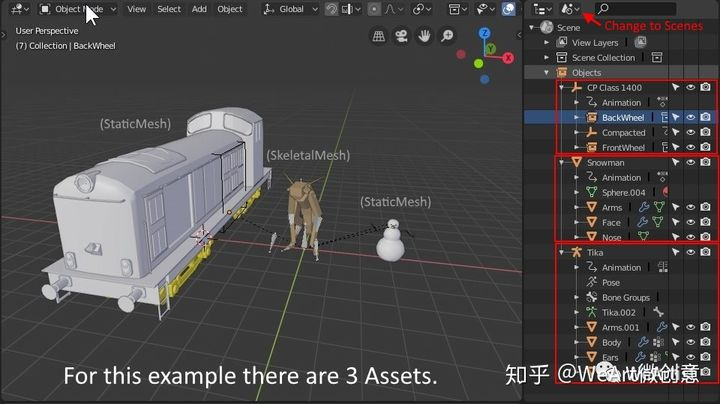Toggle selectability arrow for Body

[x=675, y=342]
